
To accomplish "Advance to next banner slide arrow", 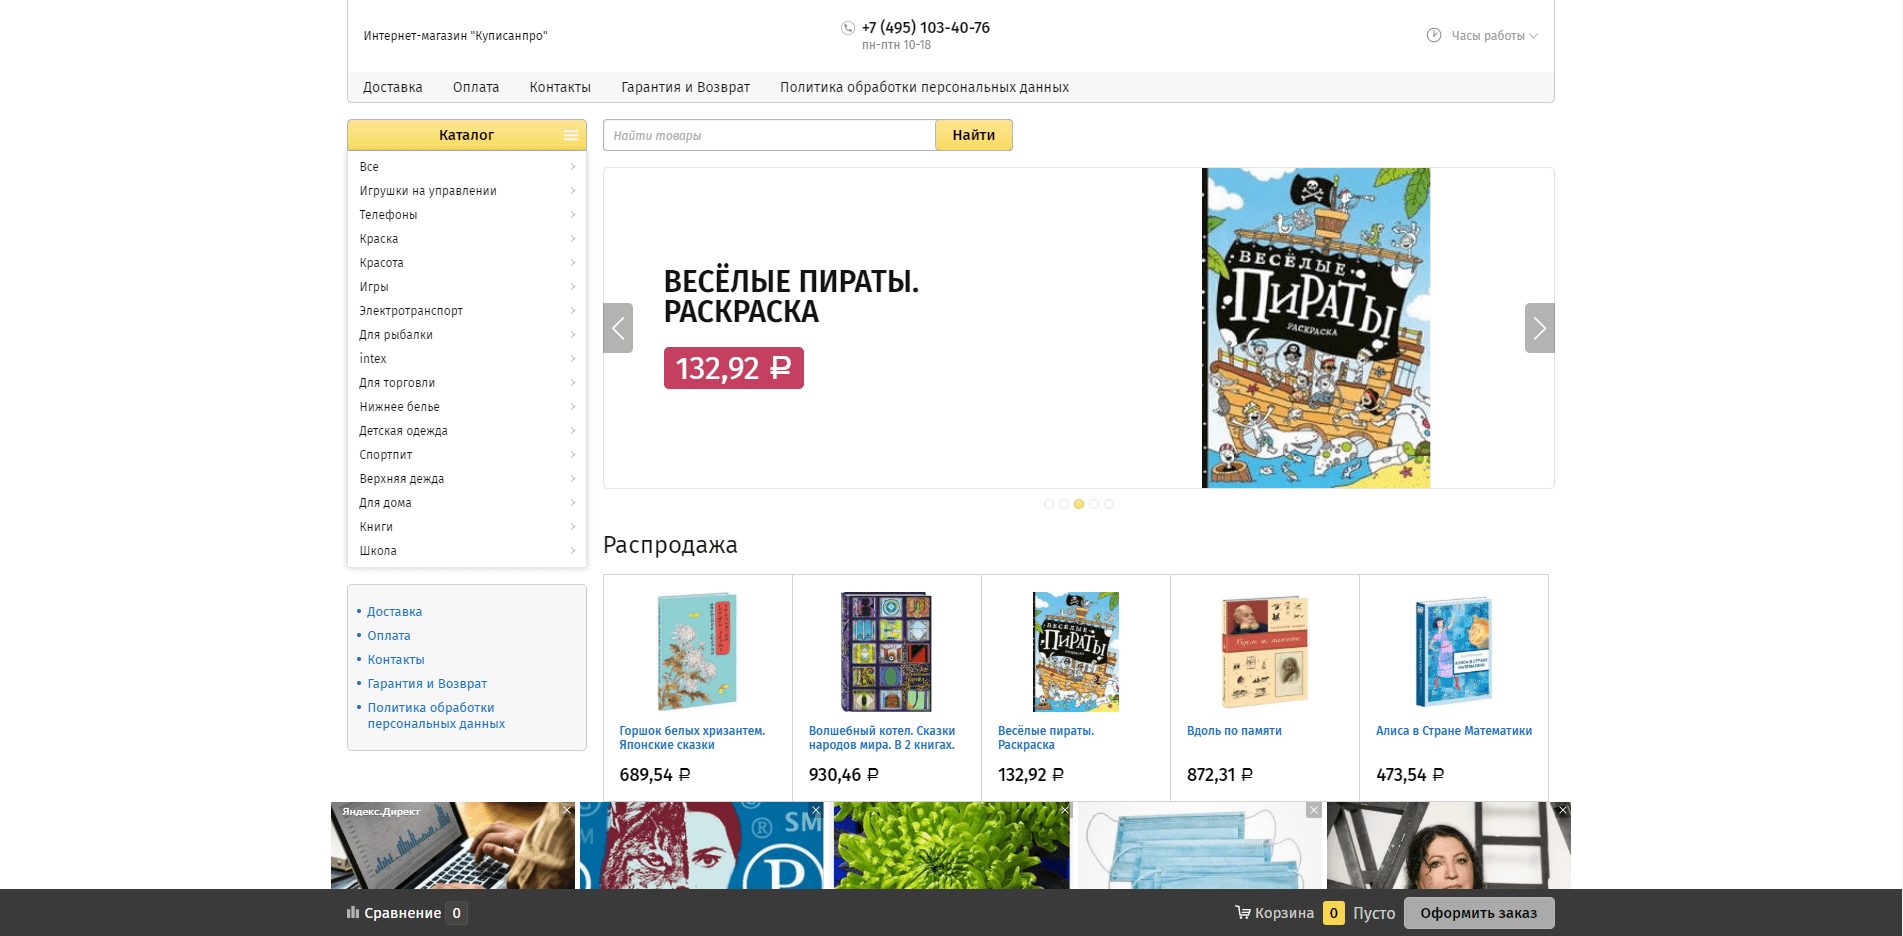I will pos(1539,328).
